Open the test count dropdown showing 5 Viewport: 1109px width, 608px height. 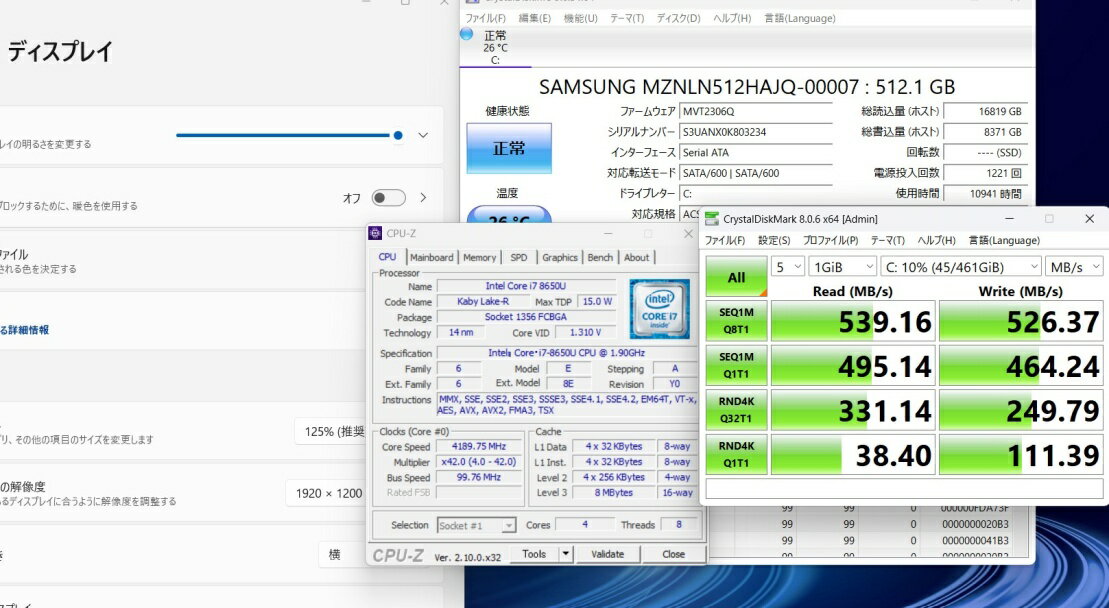(788, 267)
